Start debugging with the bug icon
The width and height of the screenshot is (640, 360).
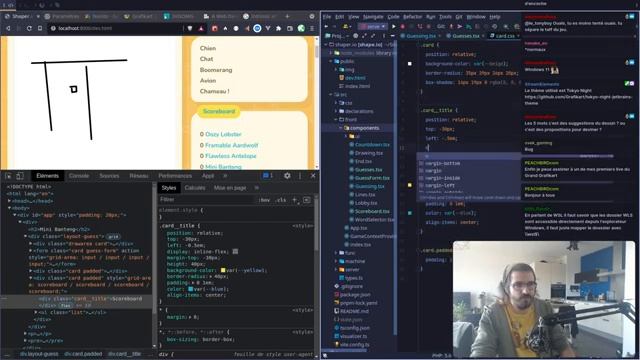click(x=402, y=27)
